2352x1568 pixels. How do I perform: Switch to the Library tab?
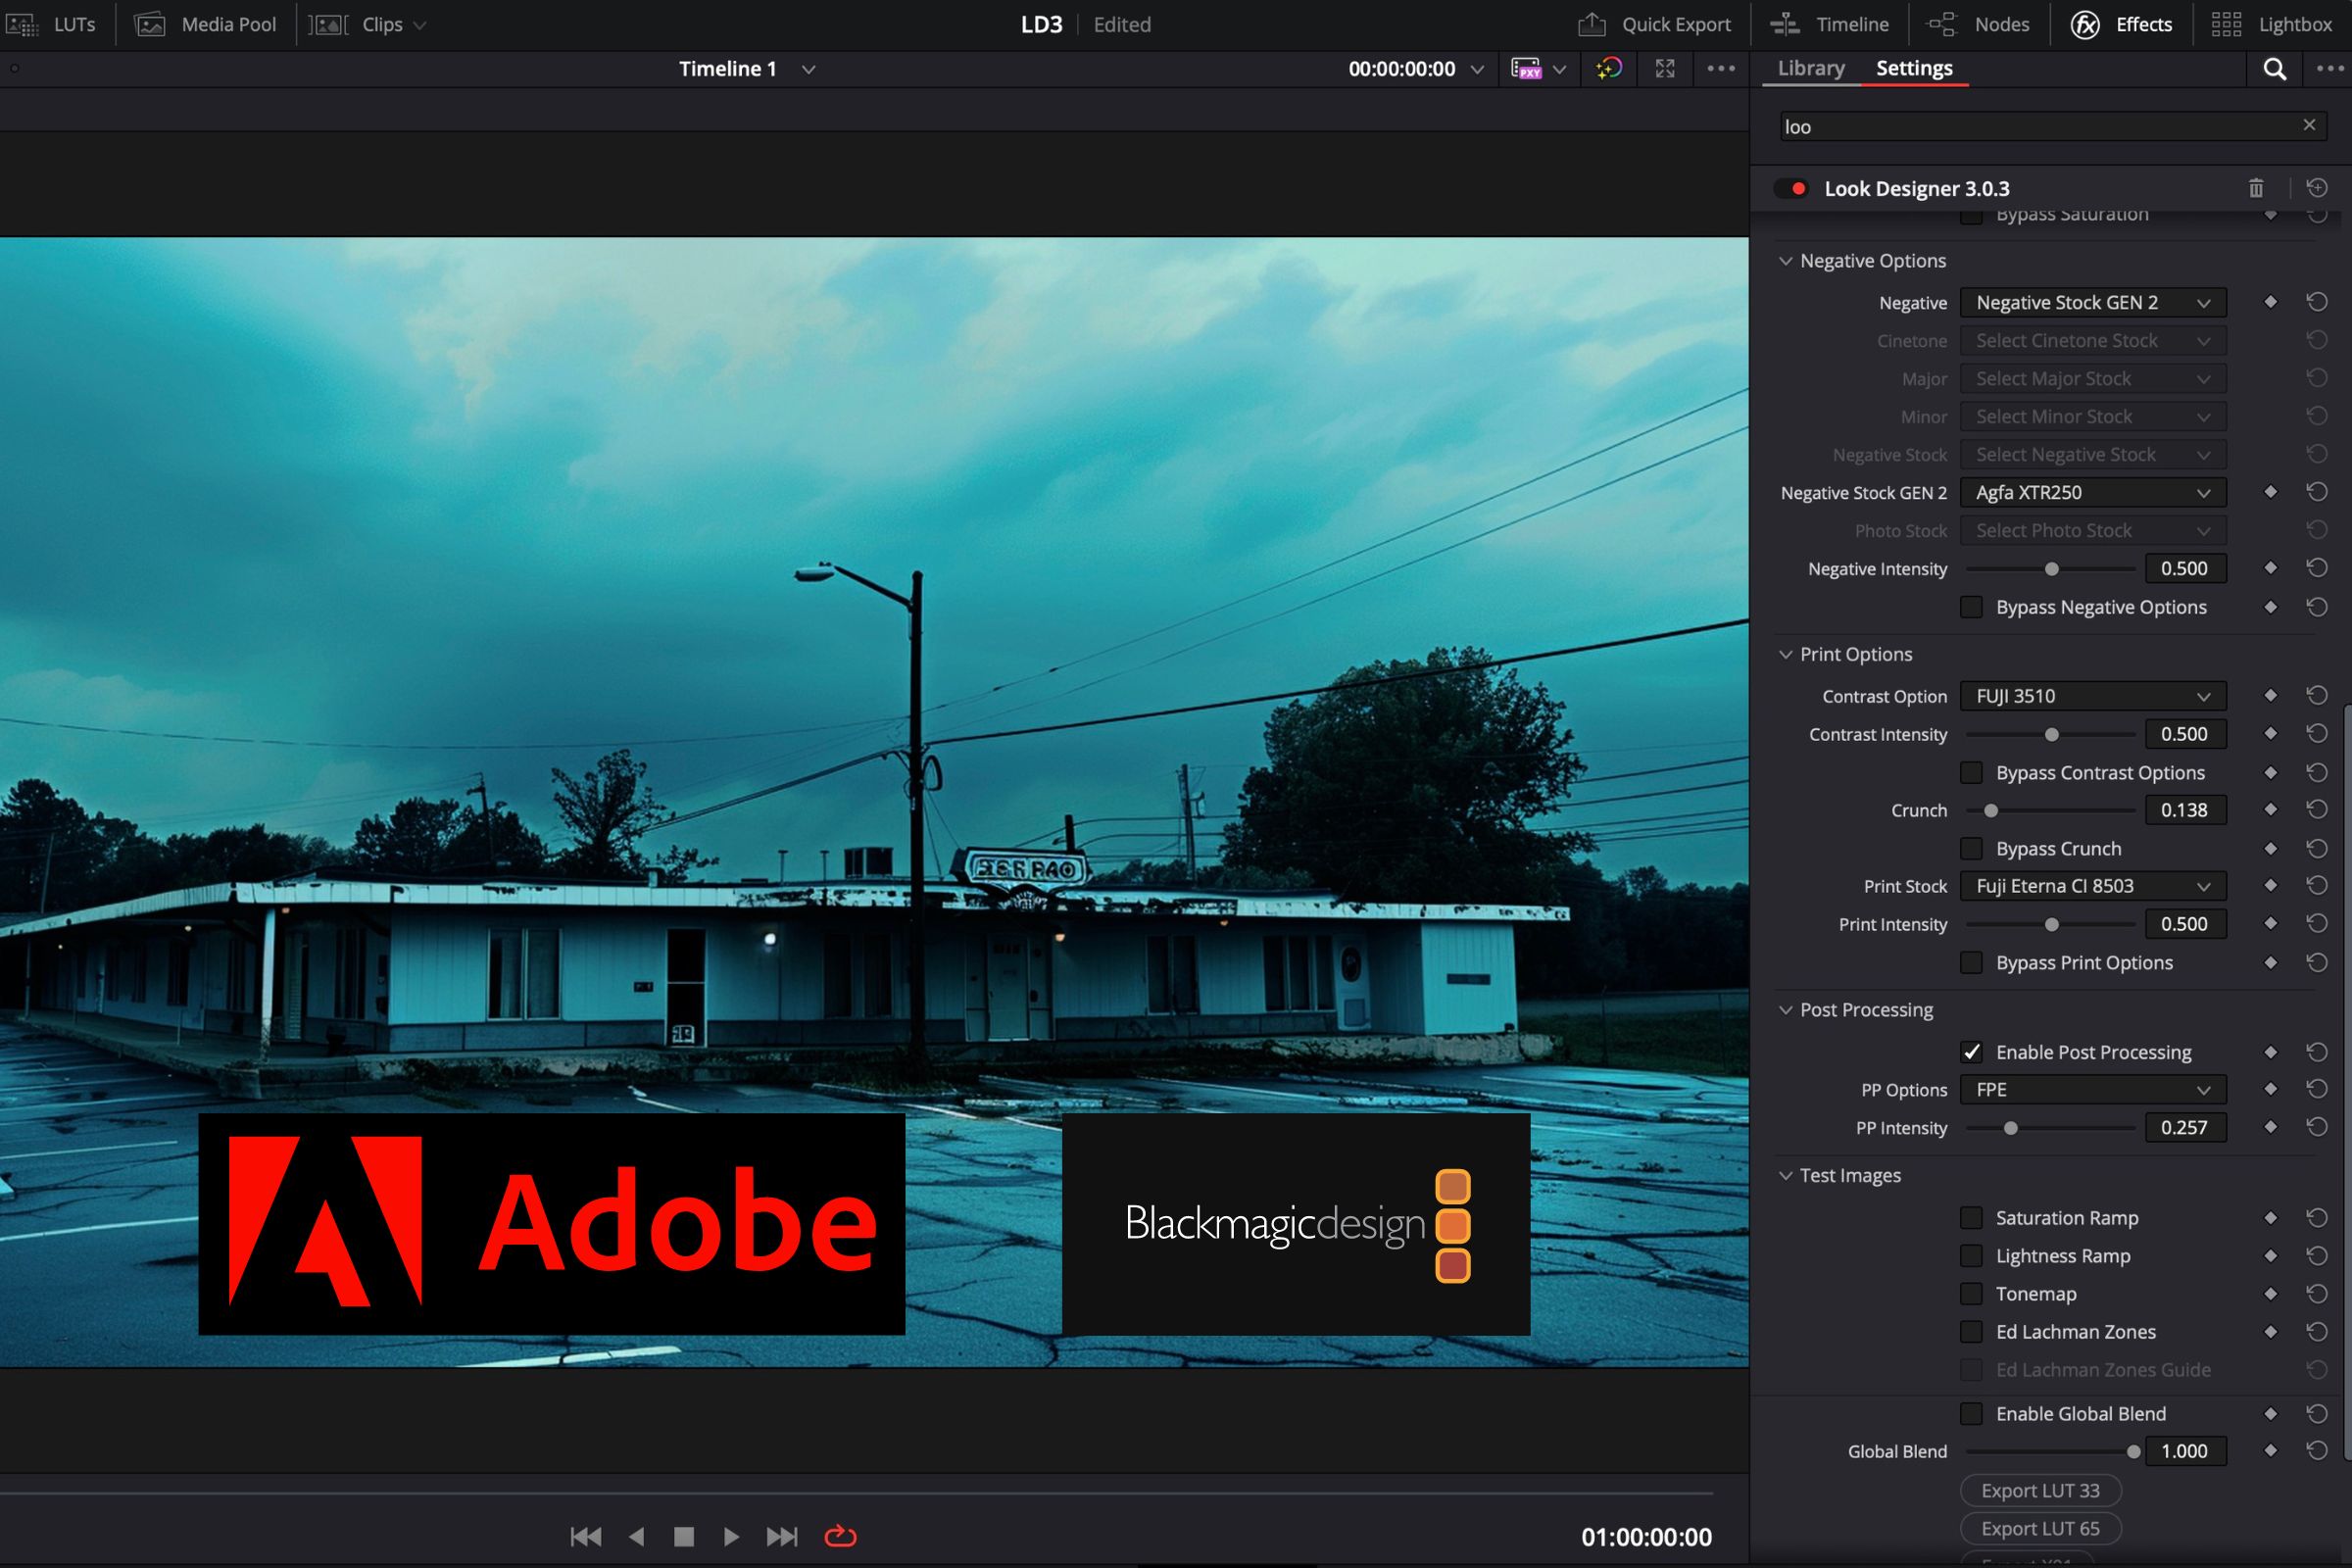click(x=1810, y=68)
